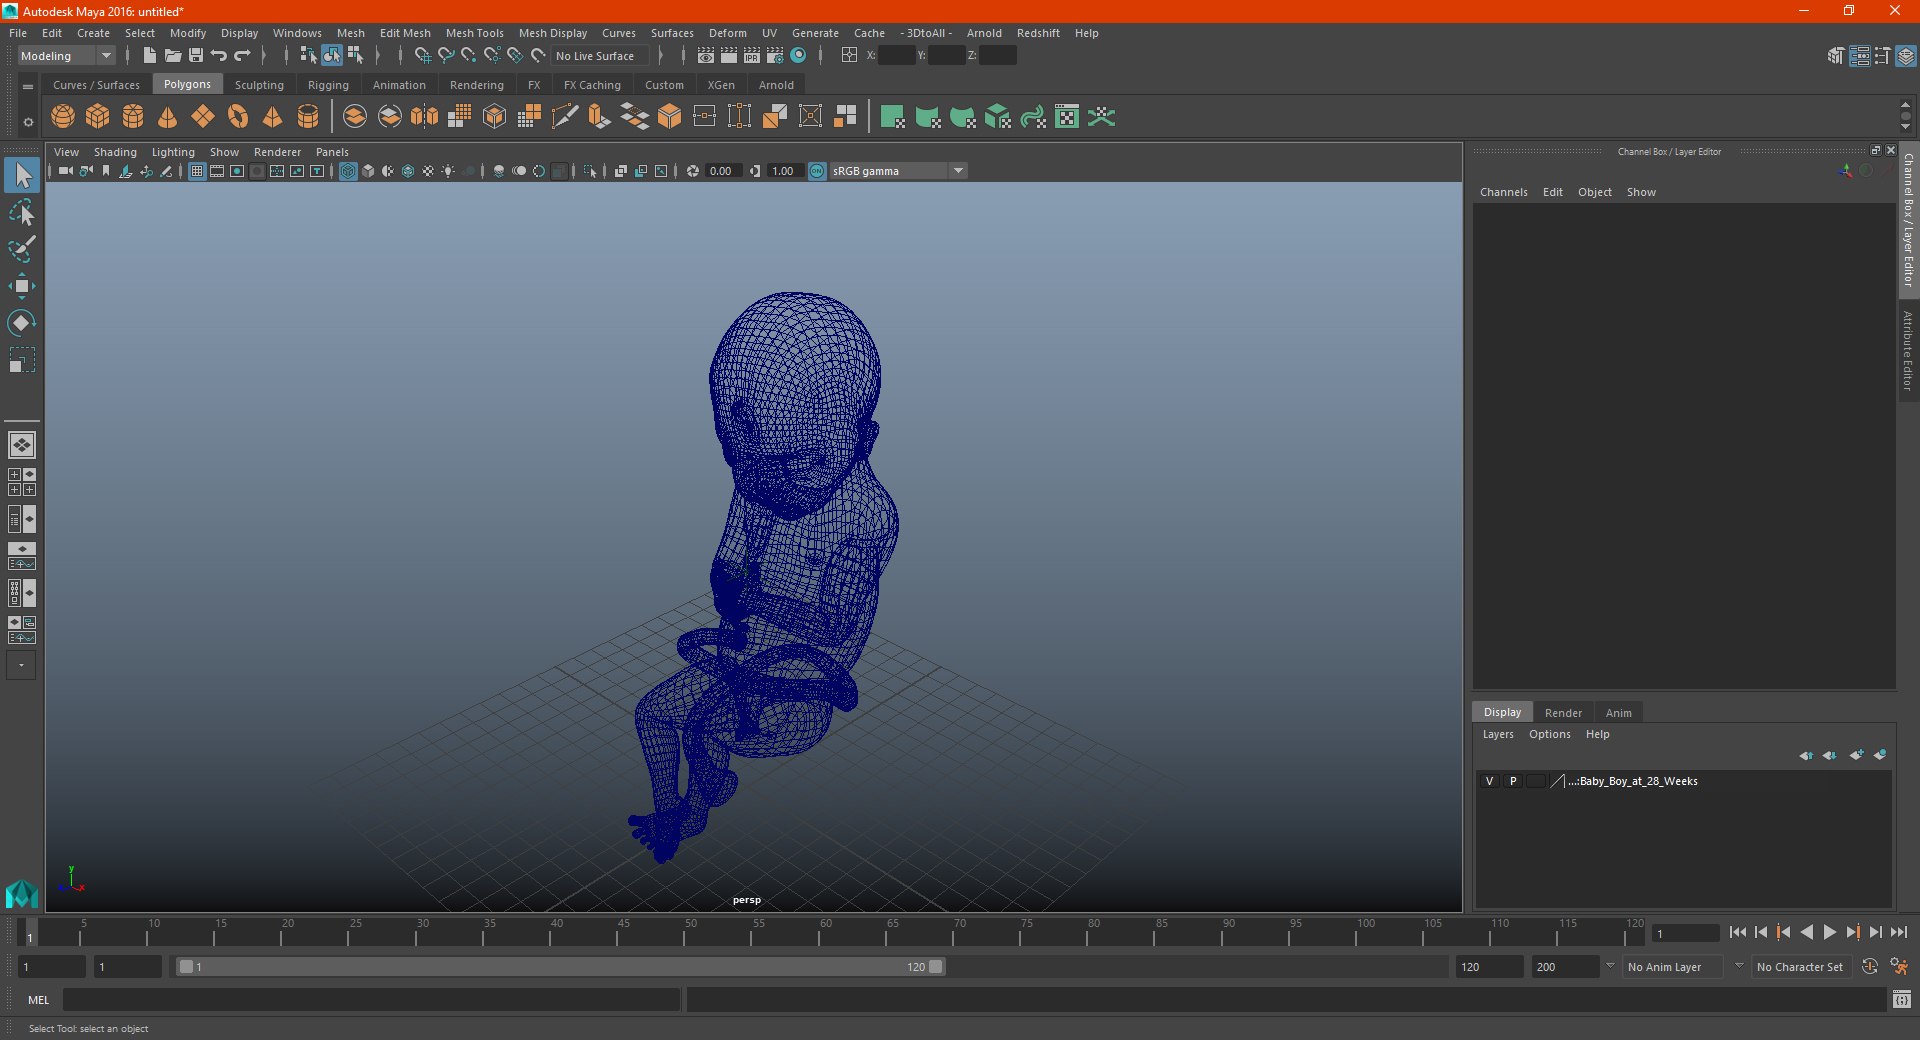Click the Multi-Cut knife shelf icon
Screen dimensions: 1920x1040
[x=565, y=117]
